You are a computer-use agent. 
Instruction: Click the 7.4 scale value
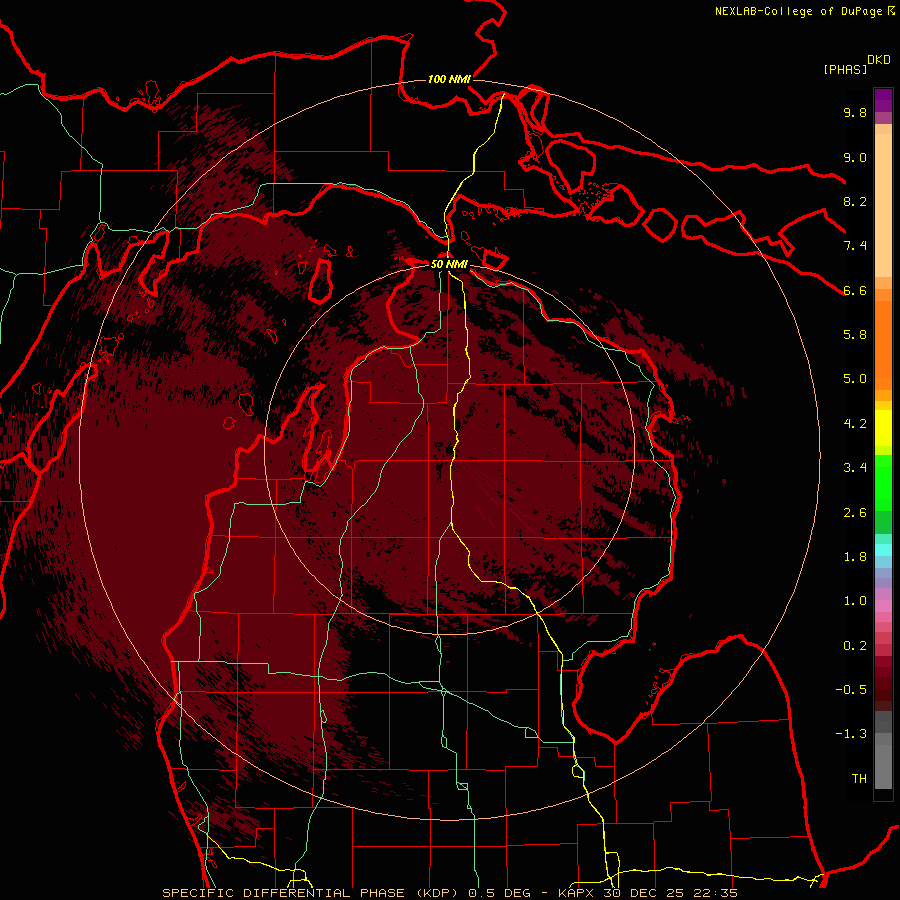click(855, 246)
